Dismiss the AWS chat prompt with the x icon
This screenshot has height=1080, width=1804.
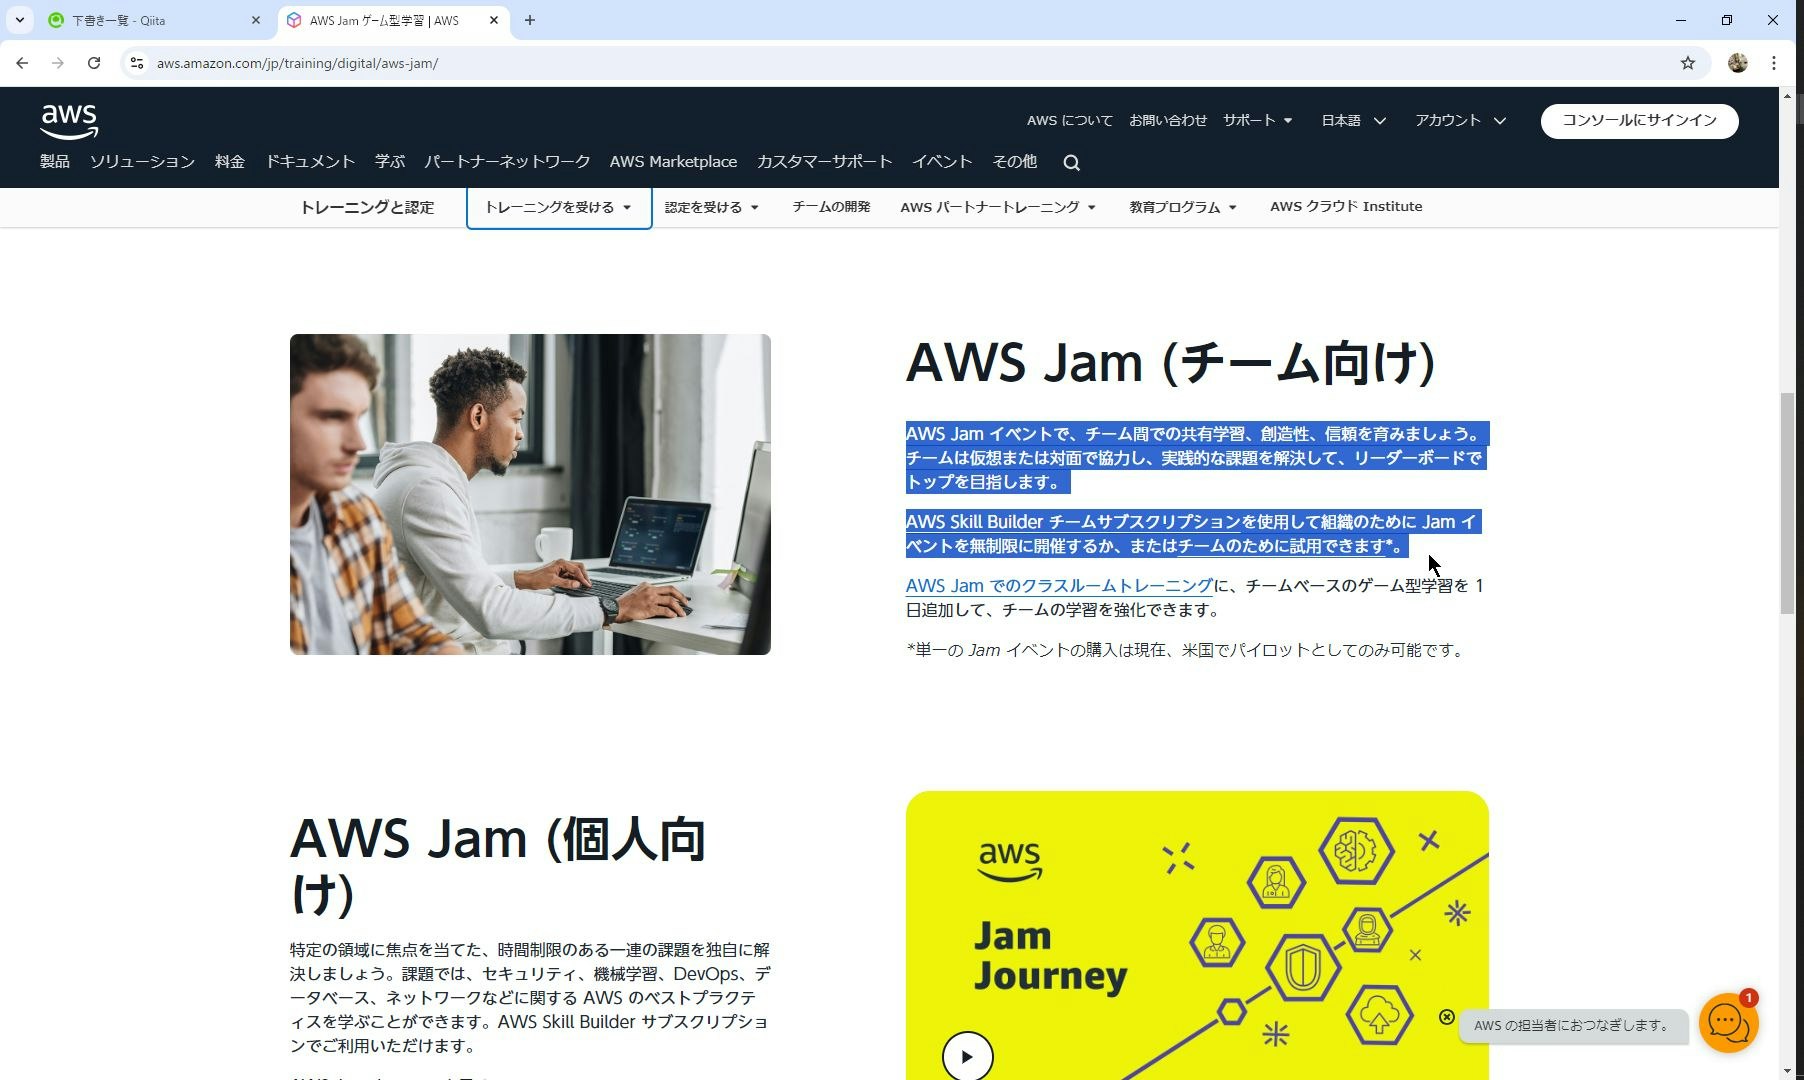(x=1446, y=1017)
